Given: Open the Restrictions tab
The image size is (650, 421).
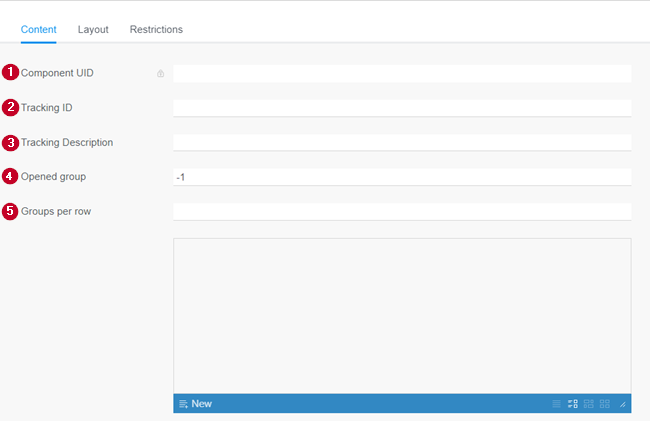Looking at the screenshot, I should (x=156, y=29).
